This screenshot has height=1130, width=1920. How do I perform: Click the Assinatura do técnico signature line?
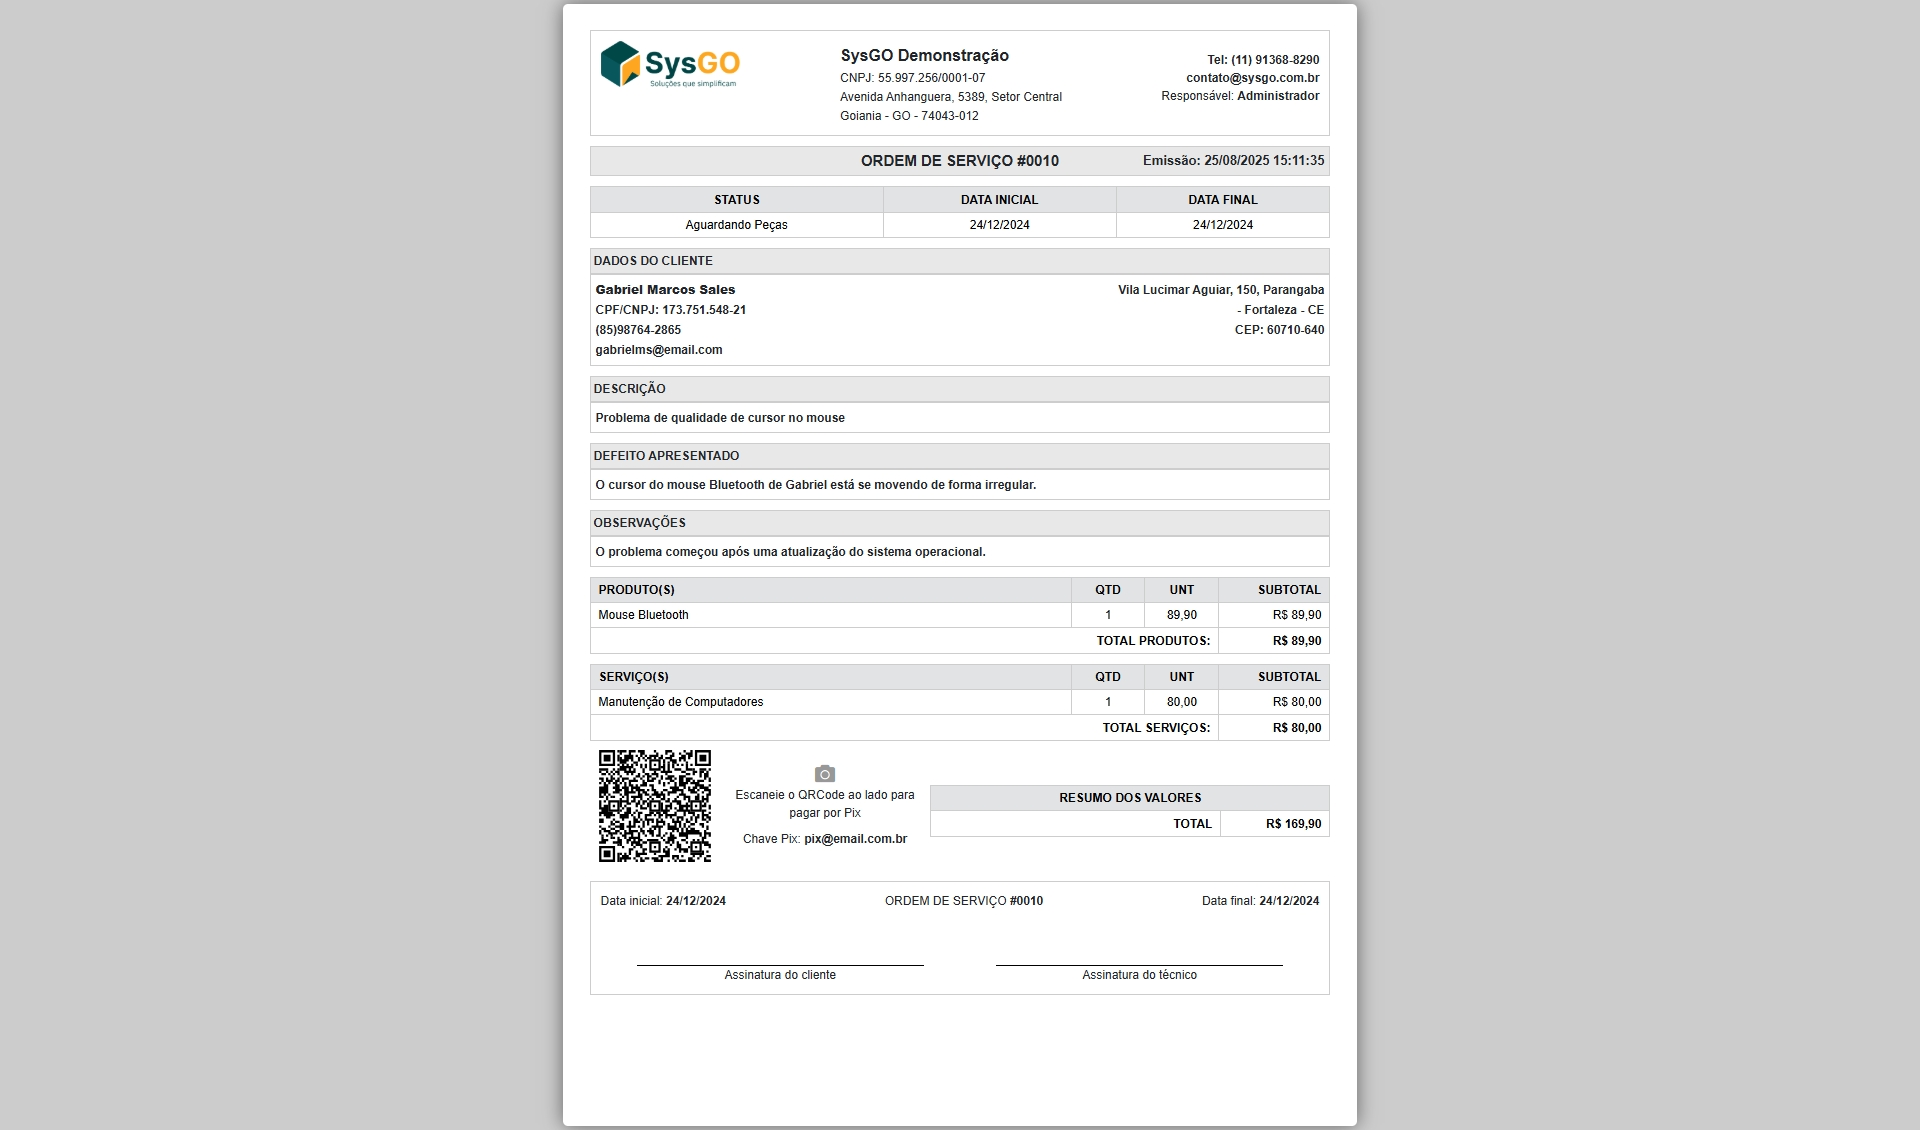point(1139,965)
